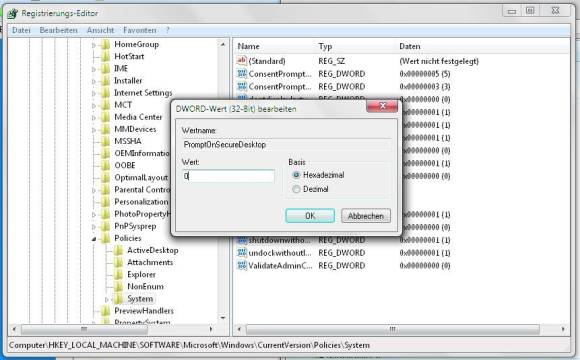Confirm the dialog with OK
This screenshot has height=360, width=580.
(310, 216)
